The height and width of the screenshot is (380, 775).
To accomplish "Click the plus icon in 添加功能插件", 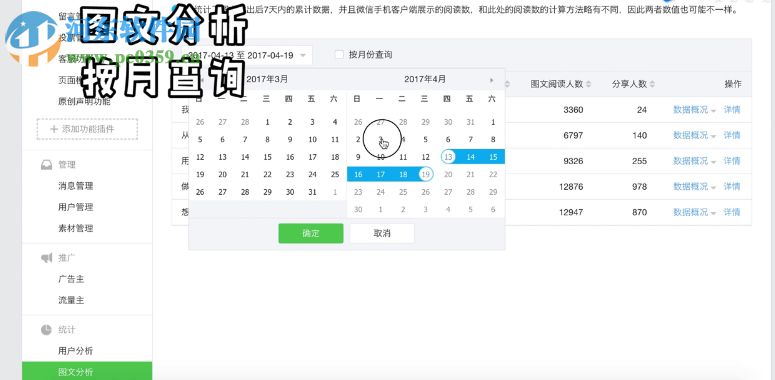I will (54, 129).
